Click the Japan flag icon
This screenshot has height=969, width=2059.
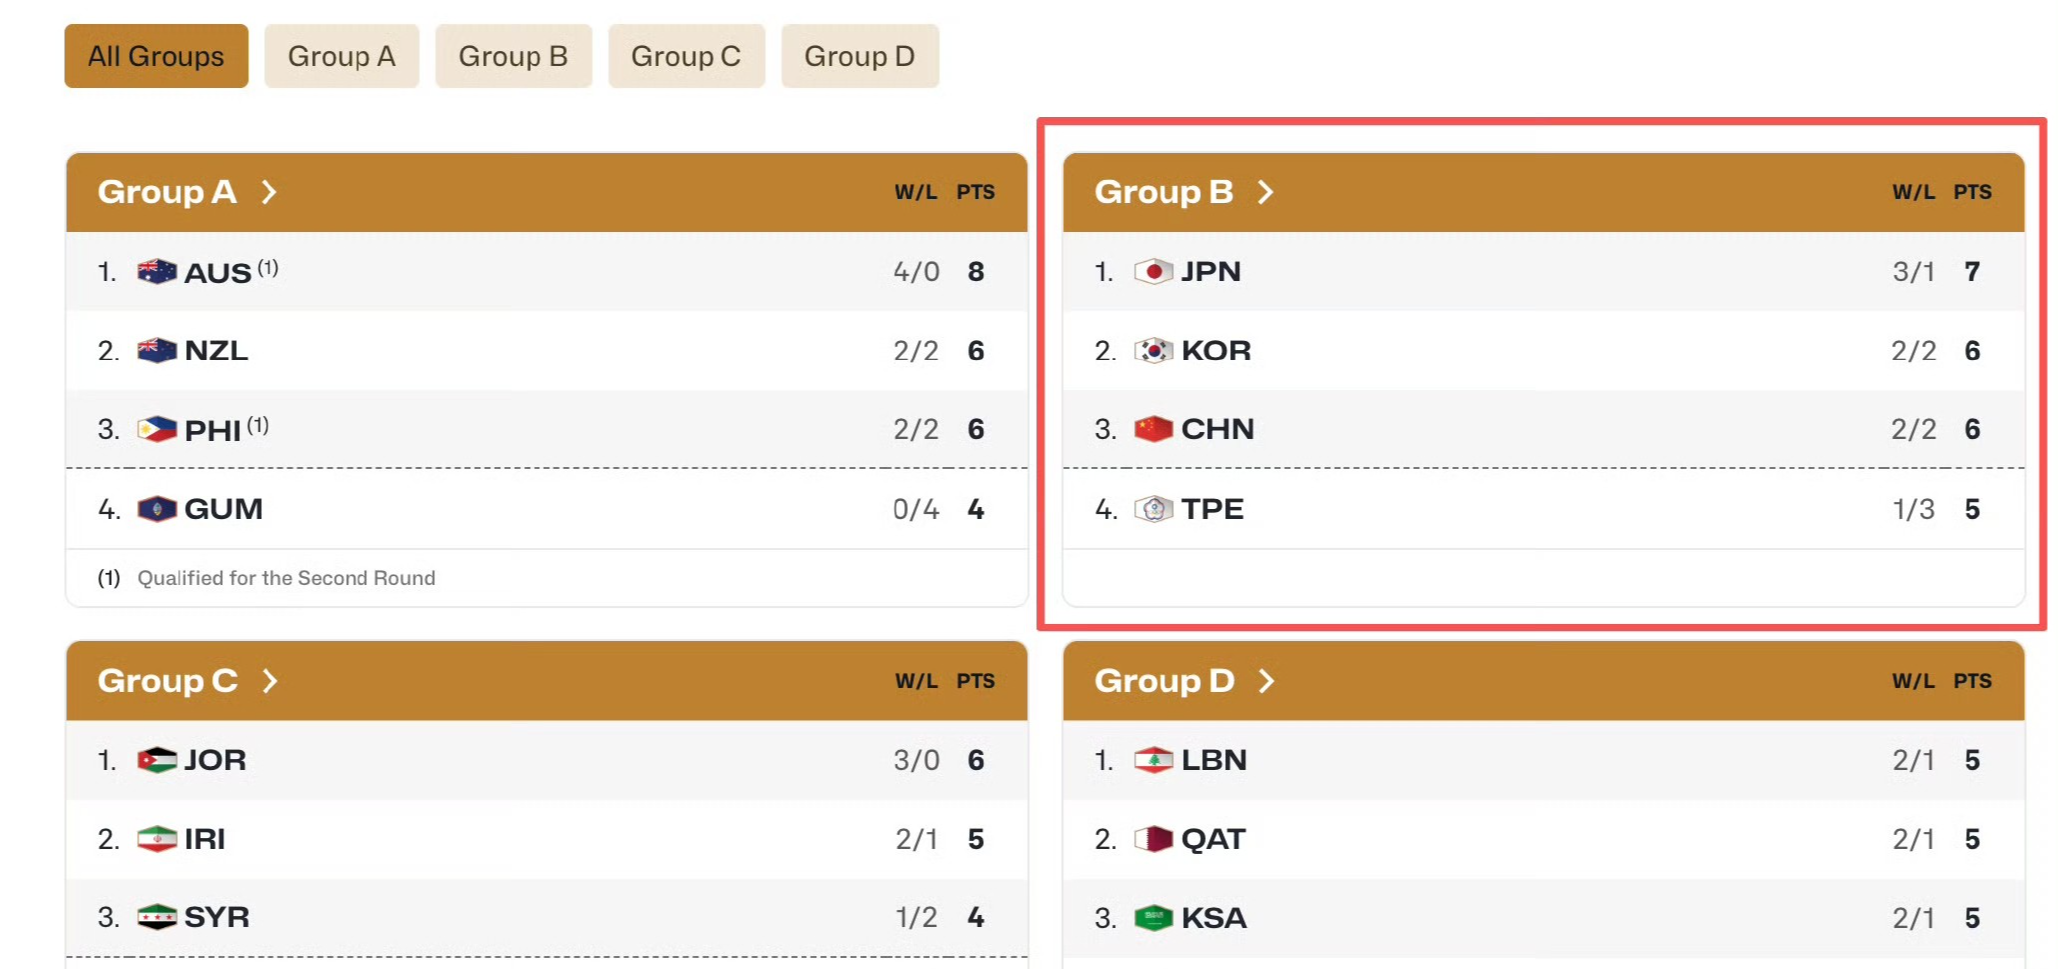click(1153, 272)
